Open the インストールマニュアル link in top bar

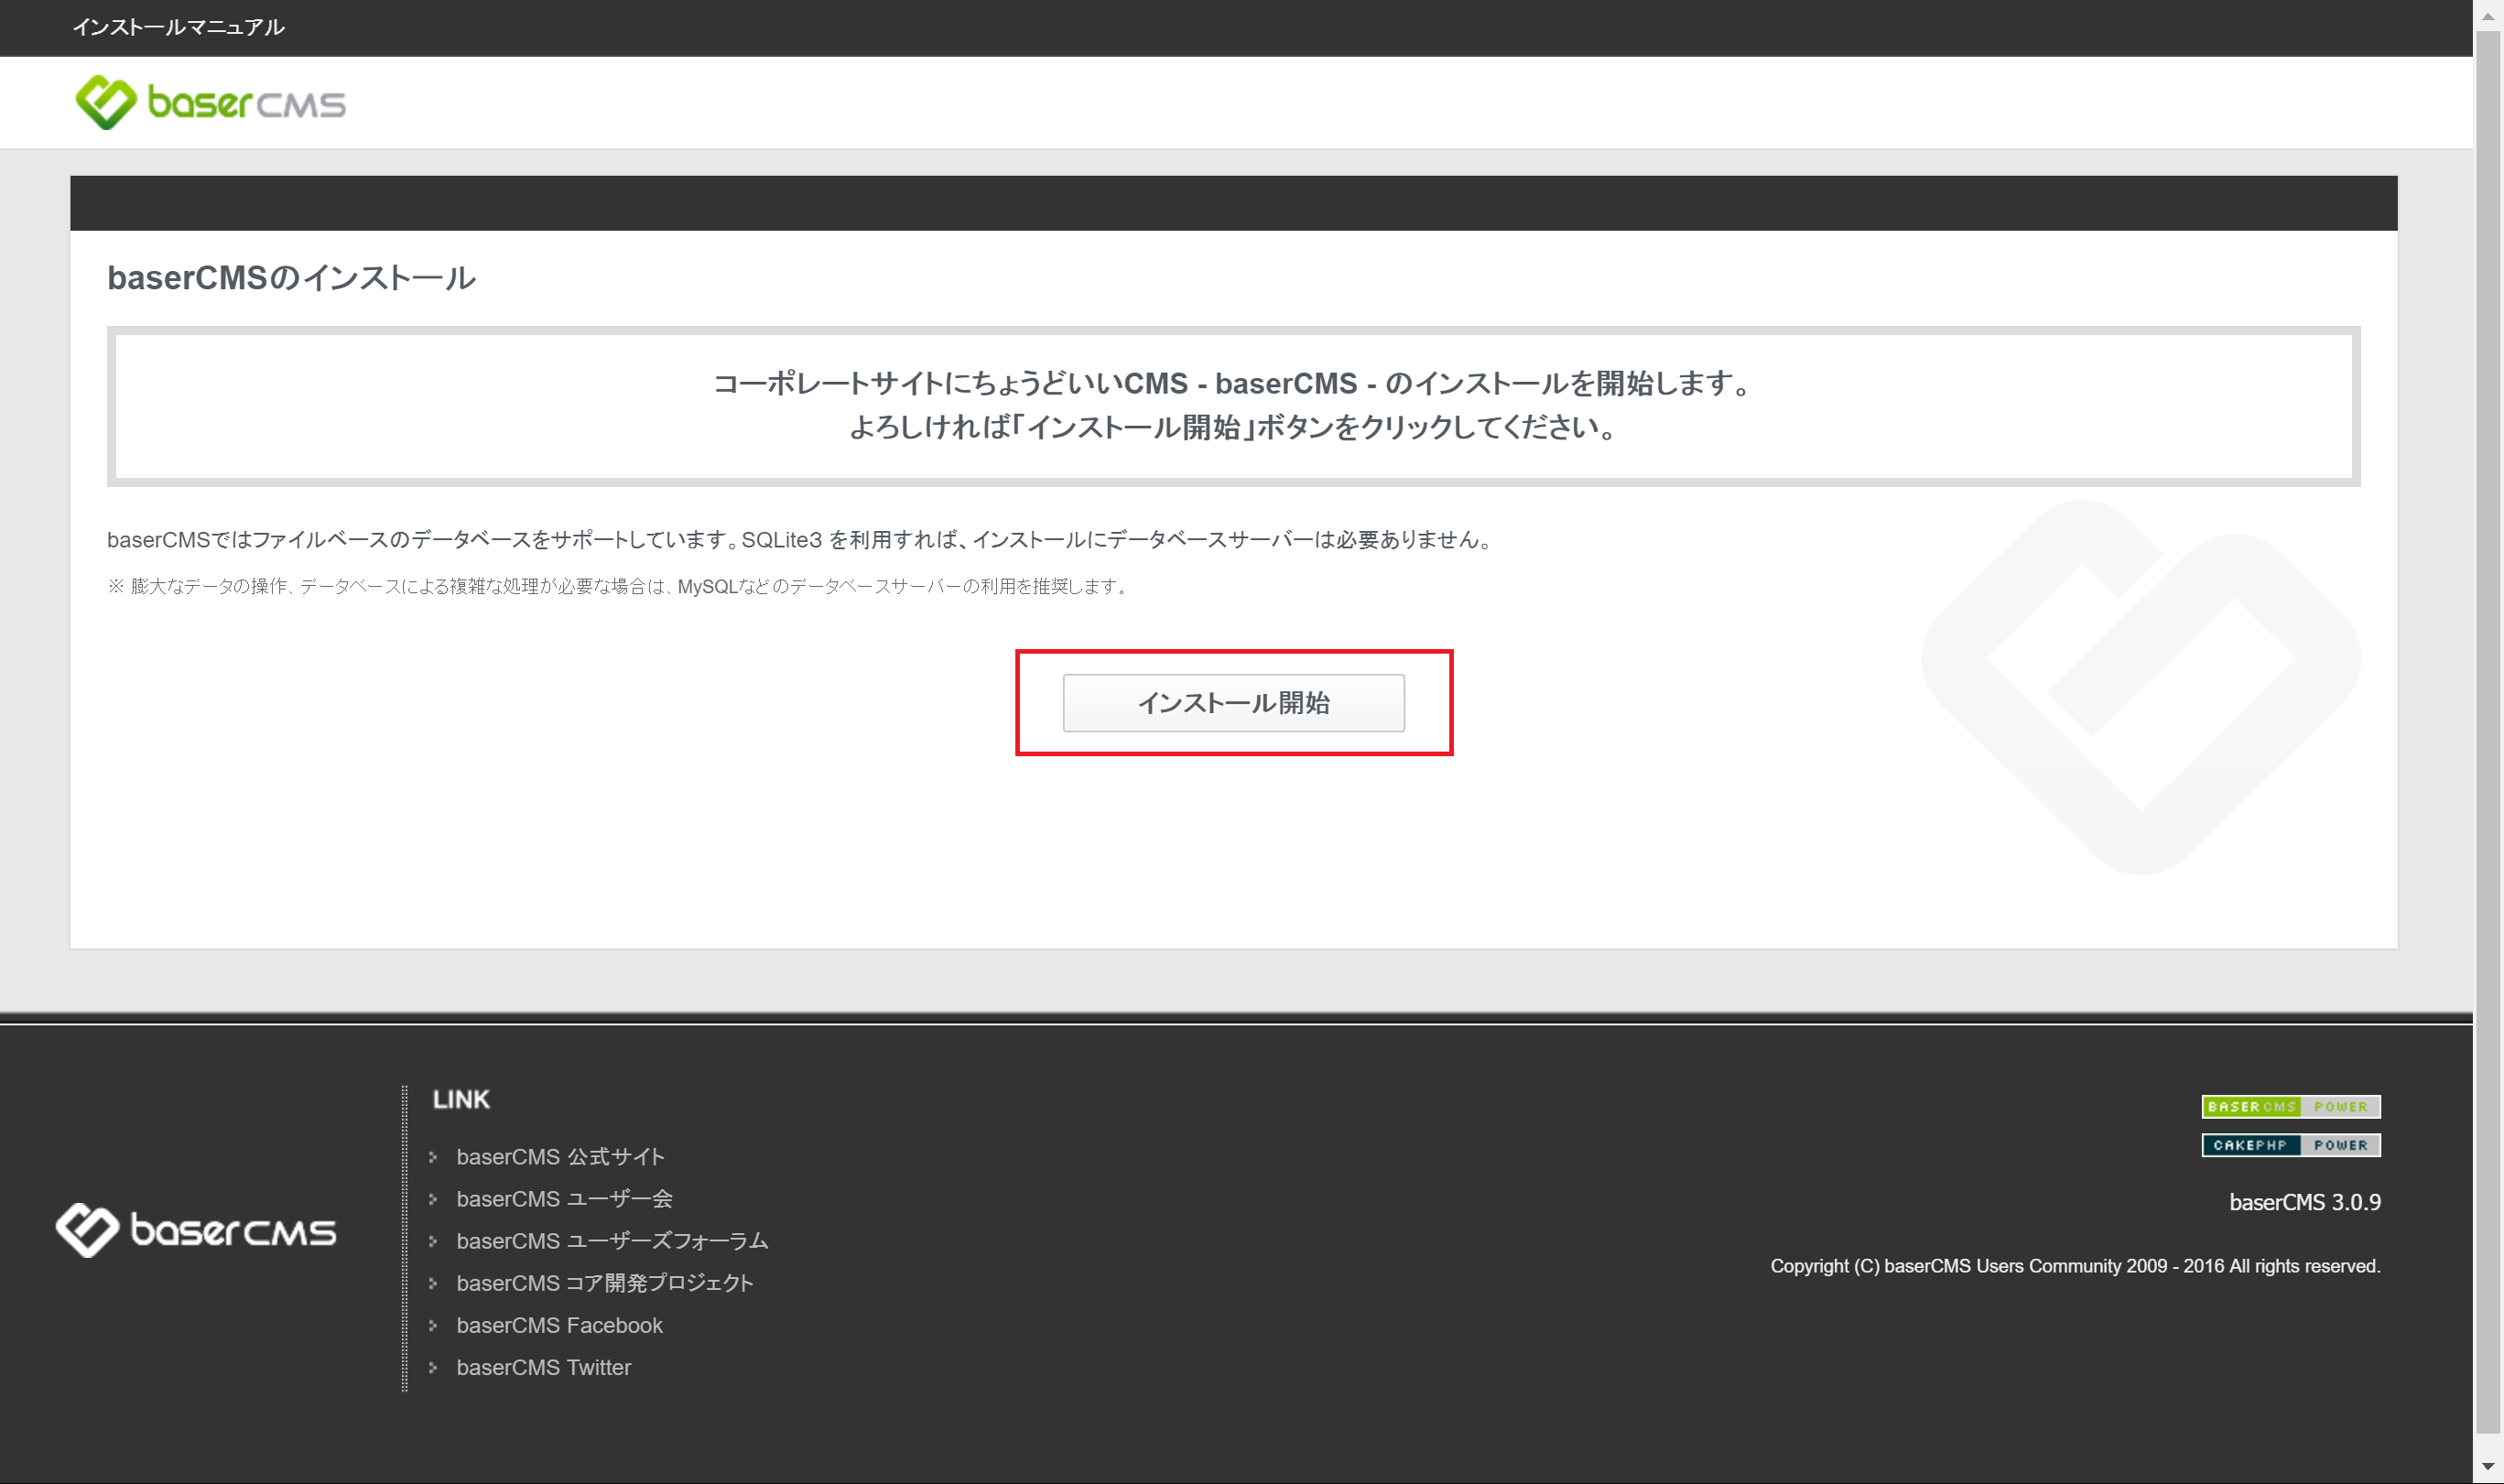point(179,28)
